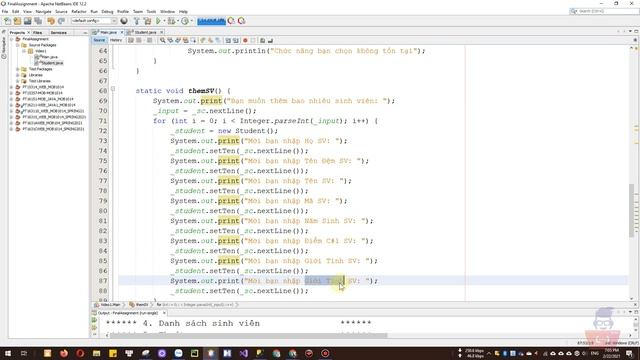Image resolution: width=640 pixels, height=360 pixels.
Task: Select Main.java in the Projects tree
Action: (49, 57)
